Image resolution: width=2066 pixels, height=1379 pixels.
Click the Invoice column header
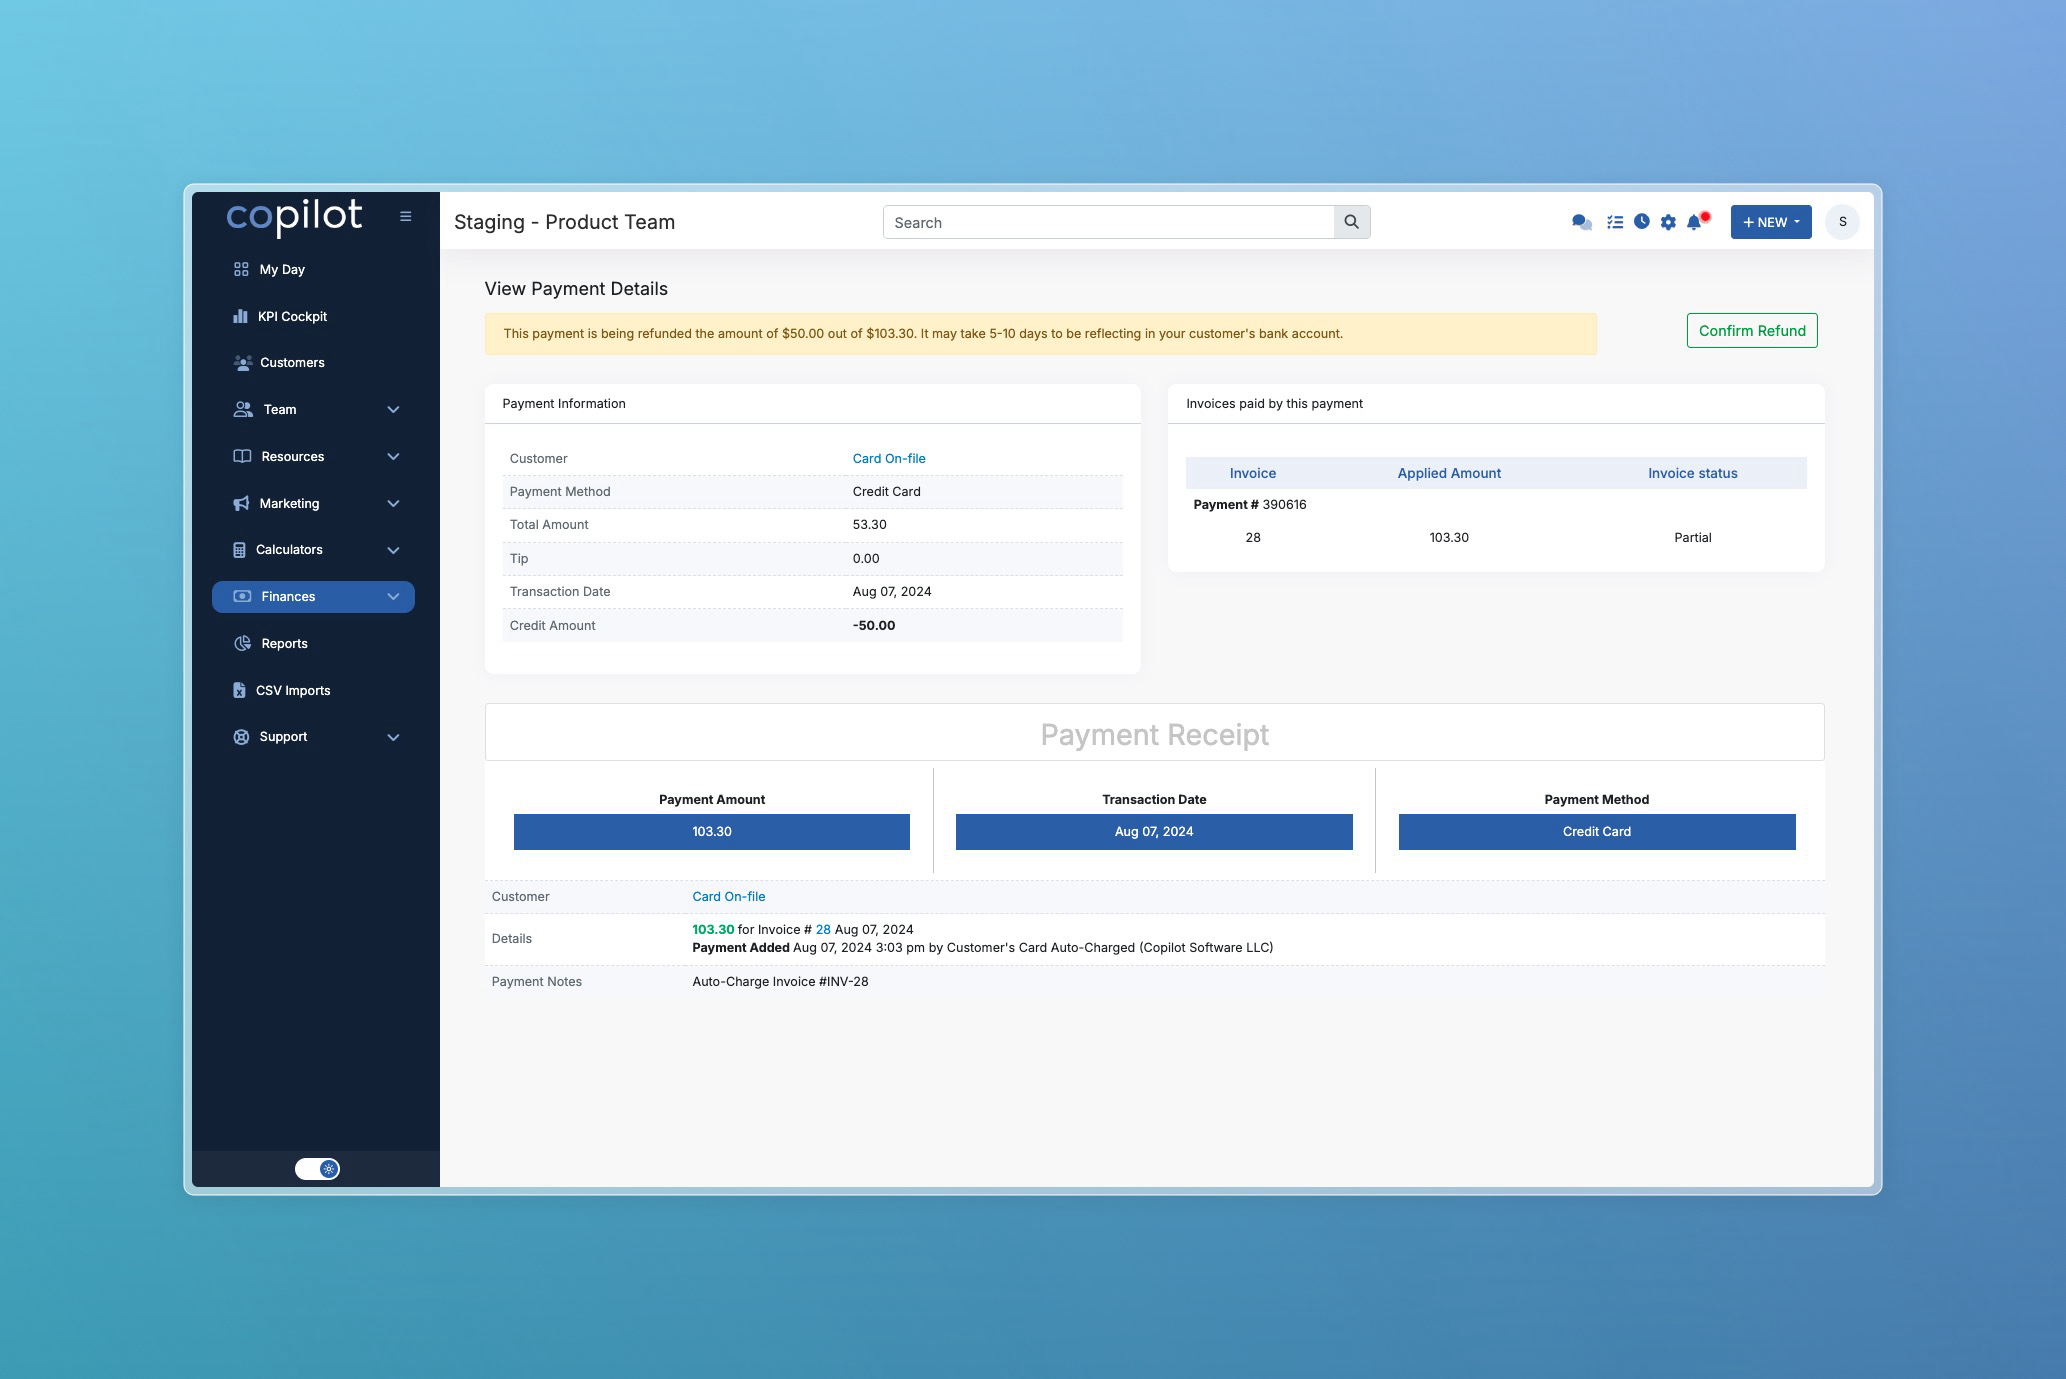pyautogui.click(x=1253, y=473)
